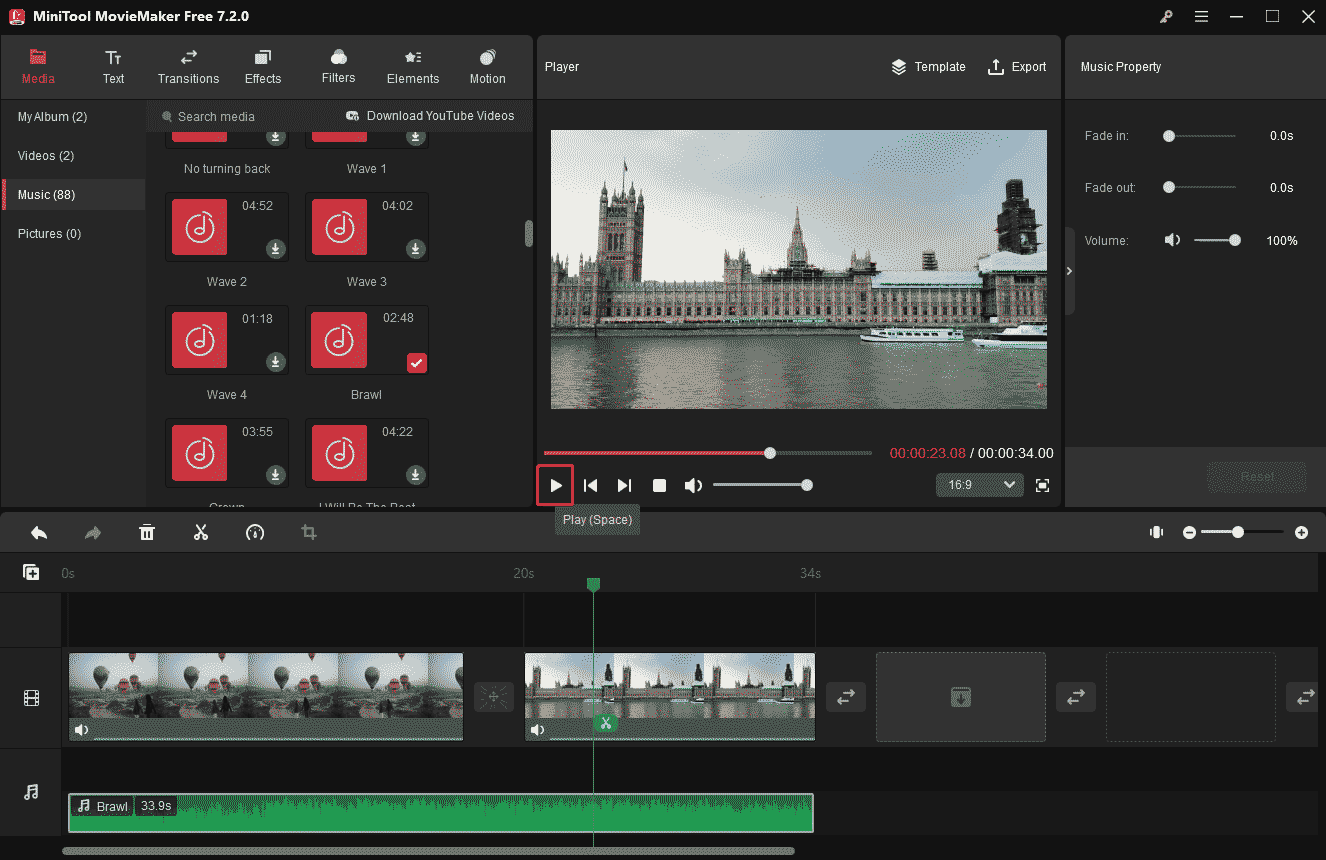Click the green playhead marker
The height and width of the screenshot is (860, 1326).
tap(593, 584)
